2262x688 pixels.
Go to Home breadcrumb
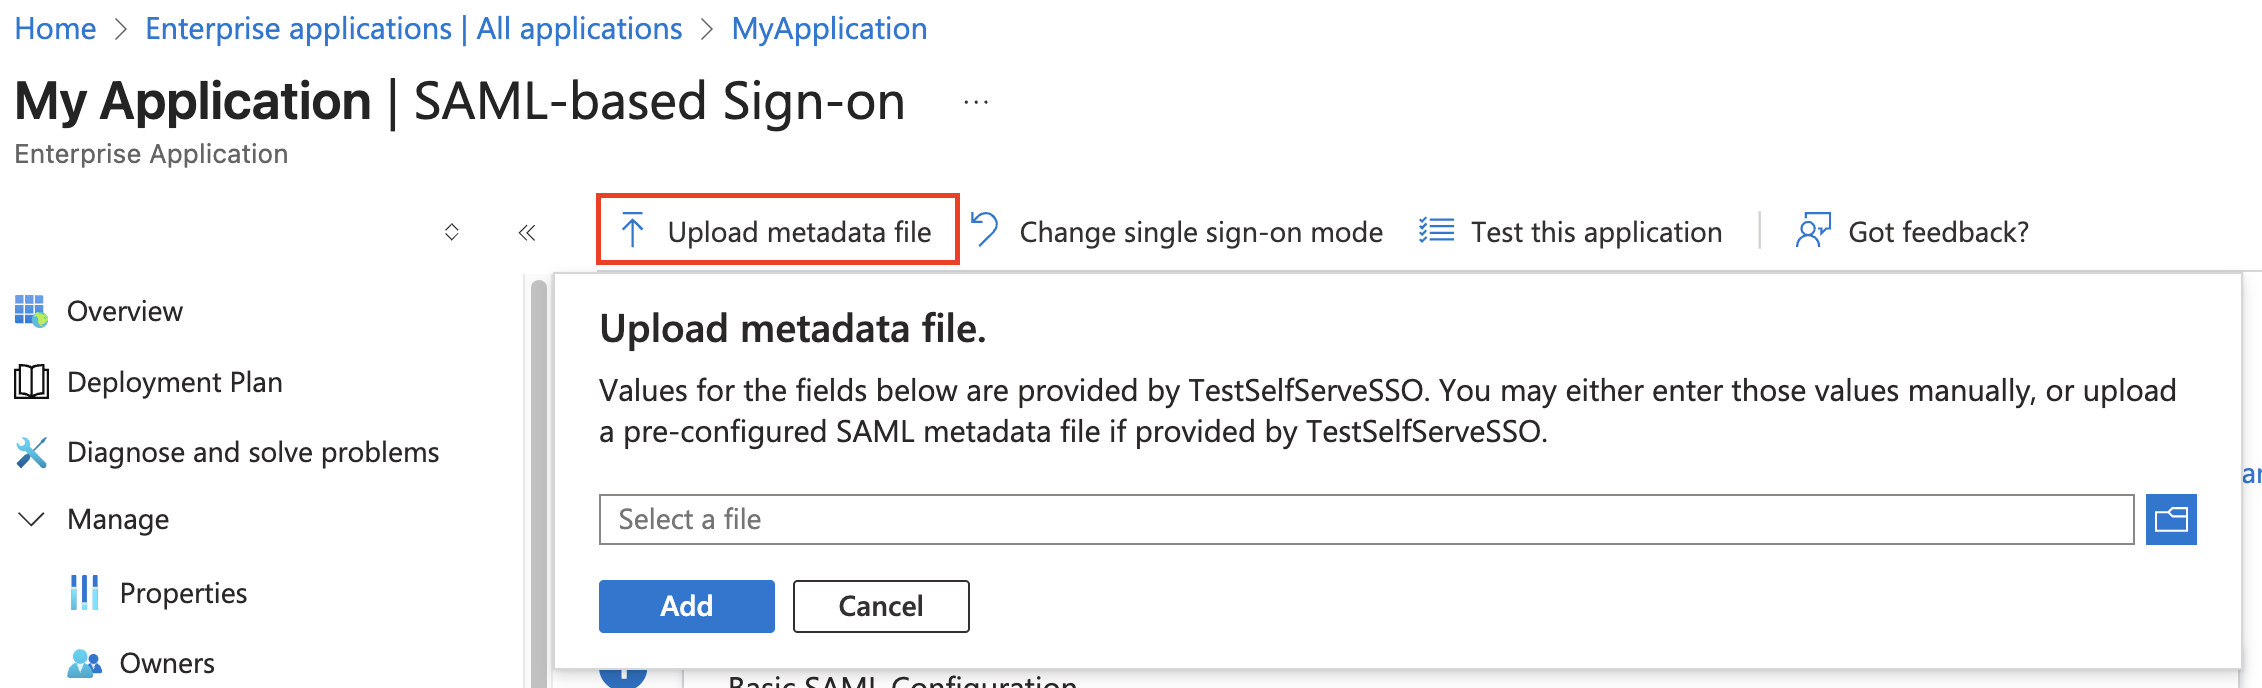pyautogui.click(x=55, y=29)
